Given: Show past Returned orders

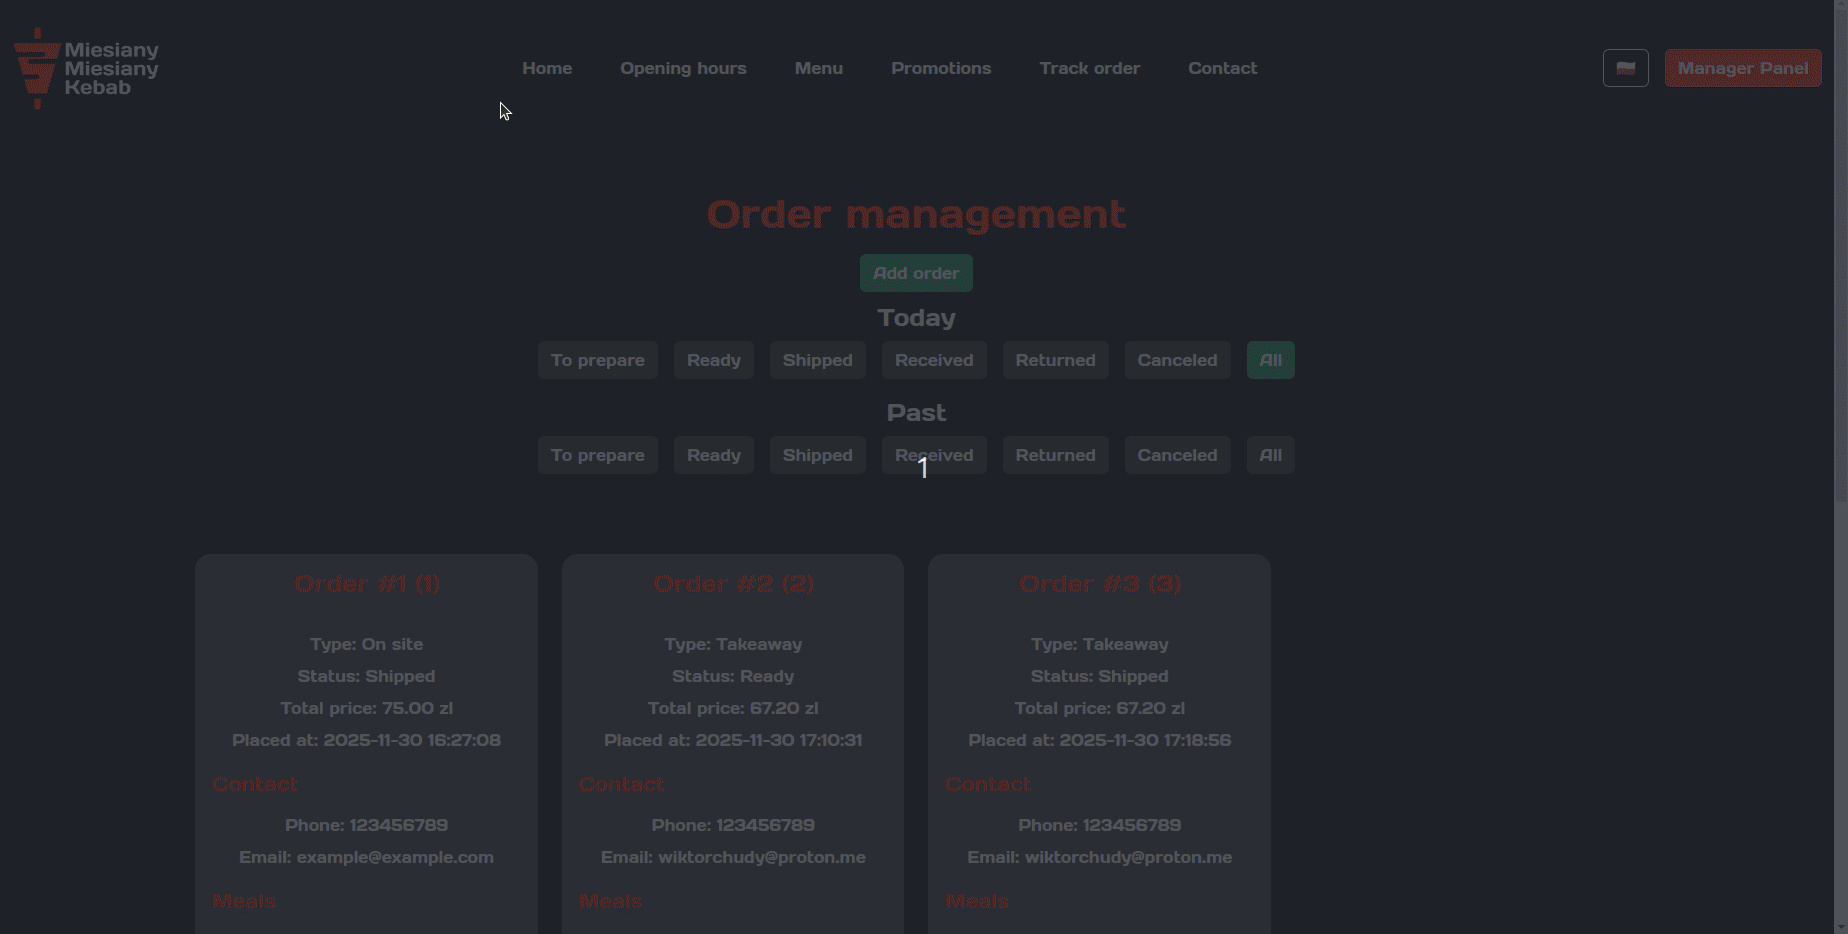Looking at the screenshot, I should coord(1055,455).
